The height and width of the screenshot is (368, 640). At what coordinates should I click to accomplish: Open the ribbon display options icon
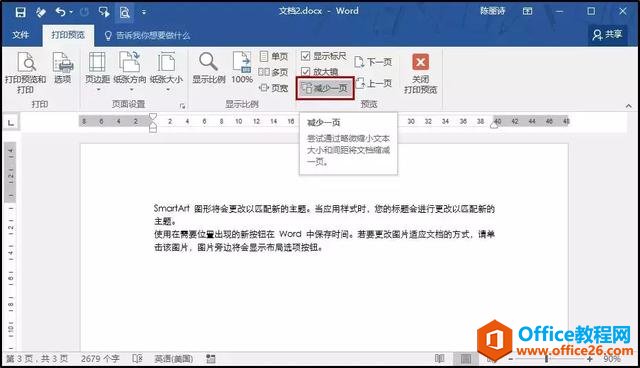pos(527,11)
